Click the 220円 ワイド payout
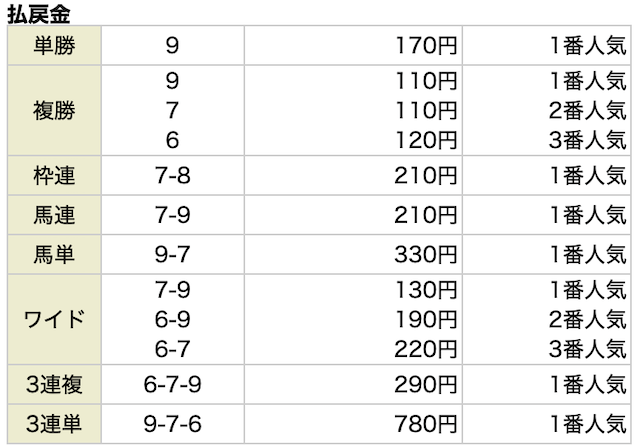Viewport: 640px width, 446px height. (427, 347)
